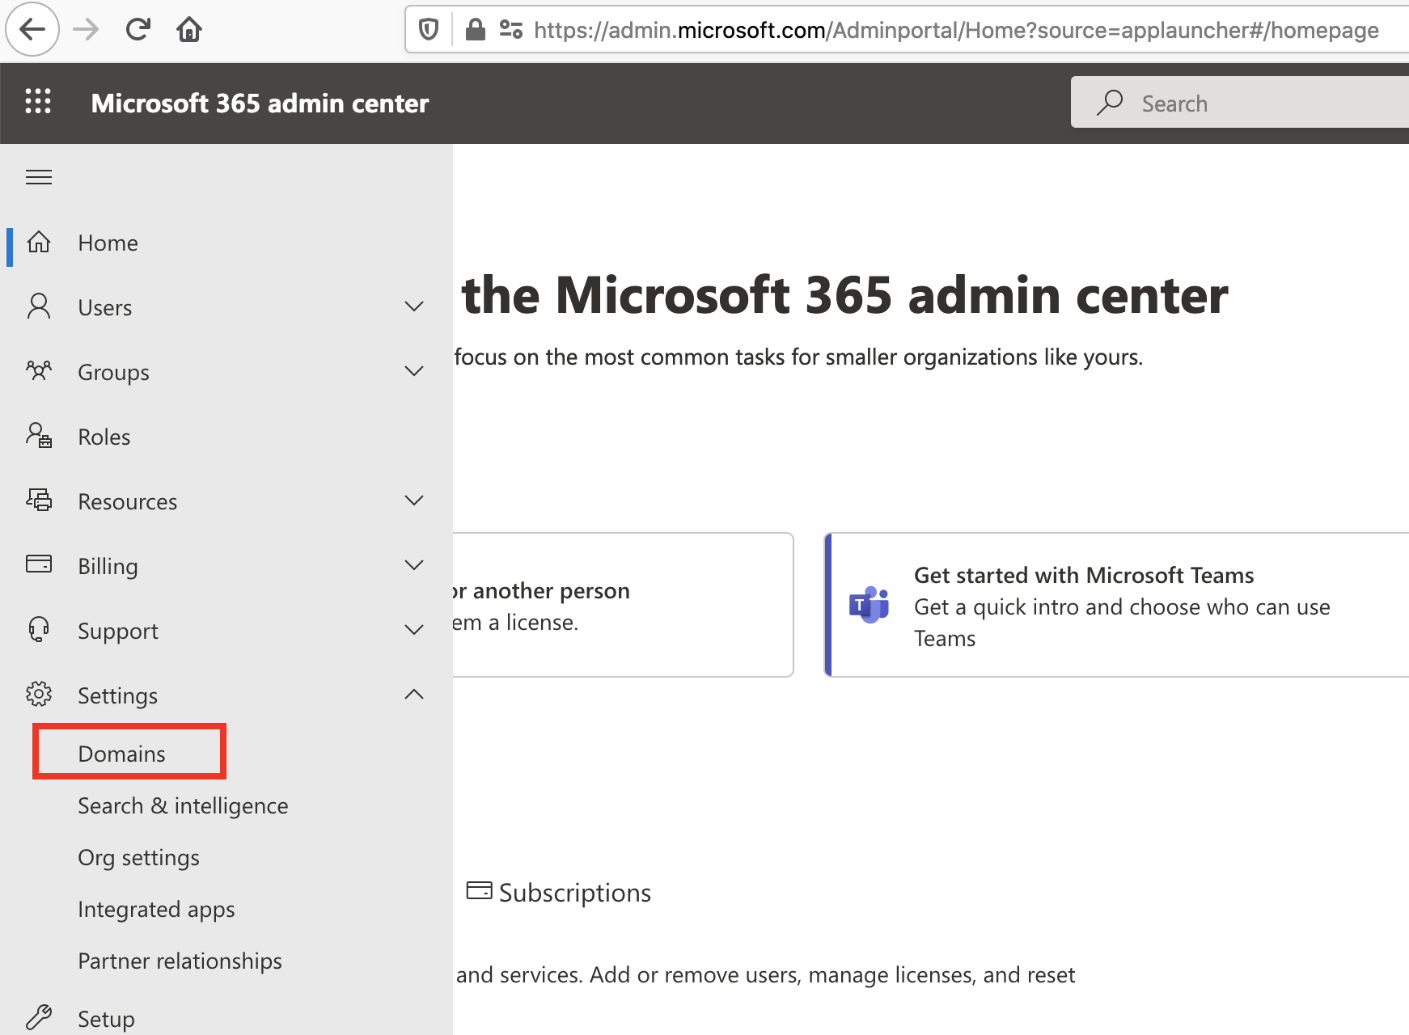The width and height of the screenshot is (1409, 1035).
Task: Click the Support headset icon
Action: [39, 630]
